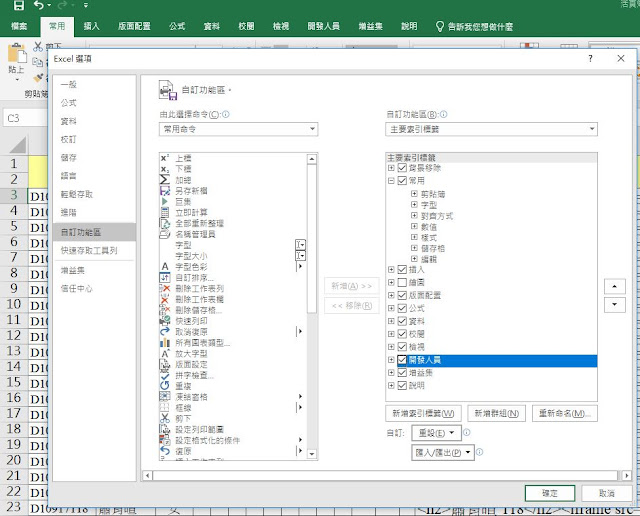Expand the 對齊方式 group node

coord(414,215)
